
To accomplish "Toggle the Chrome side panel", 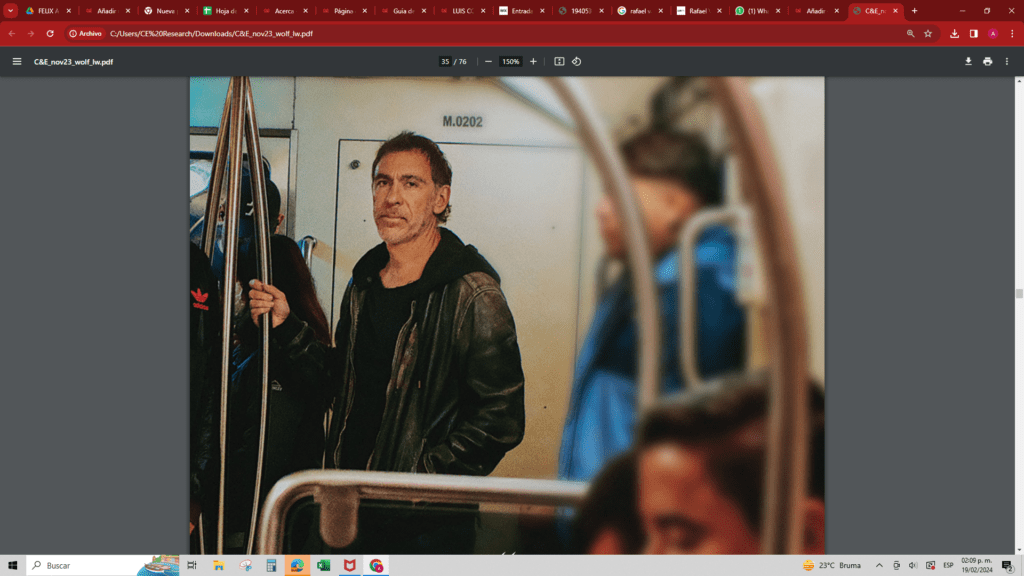I will coord(974,33).
